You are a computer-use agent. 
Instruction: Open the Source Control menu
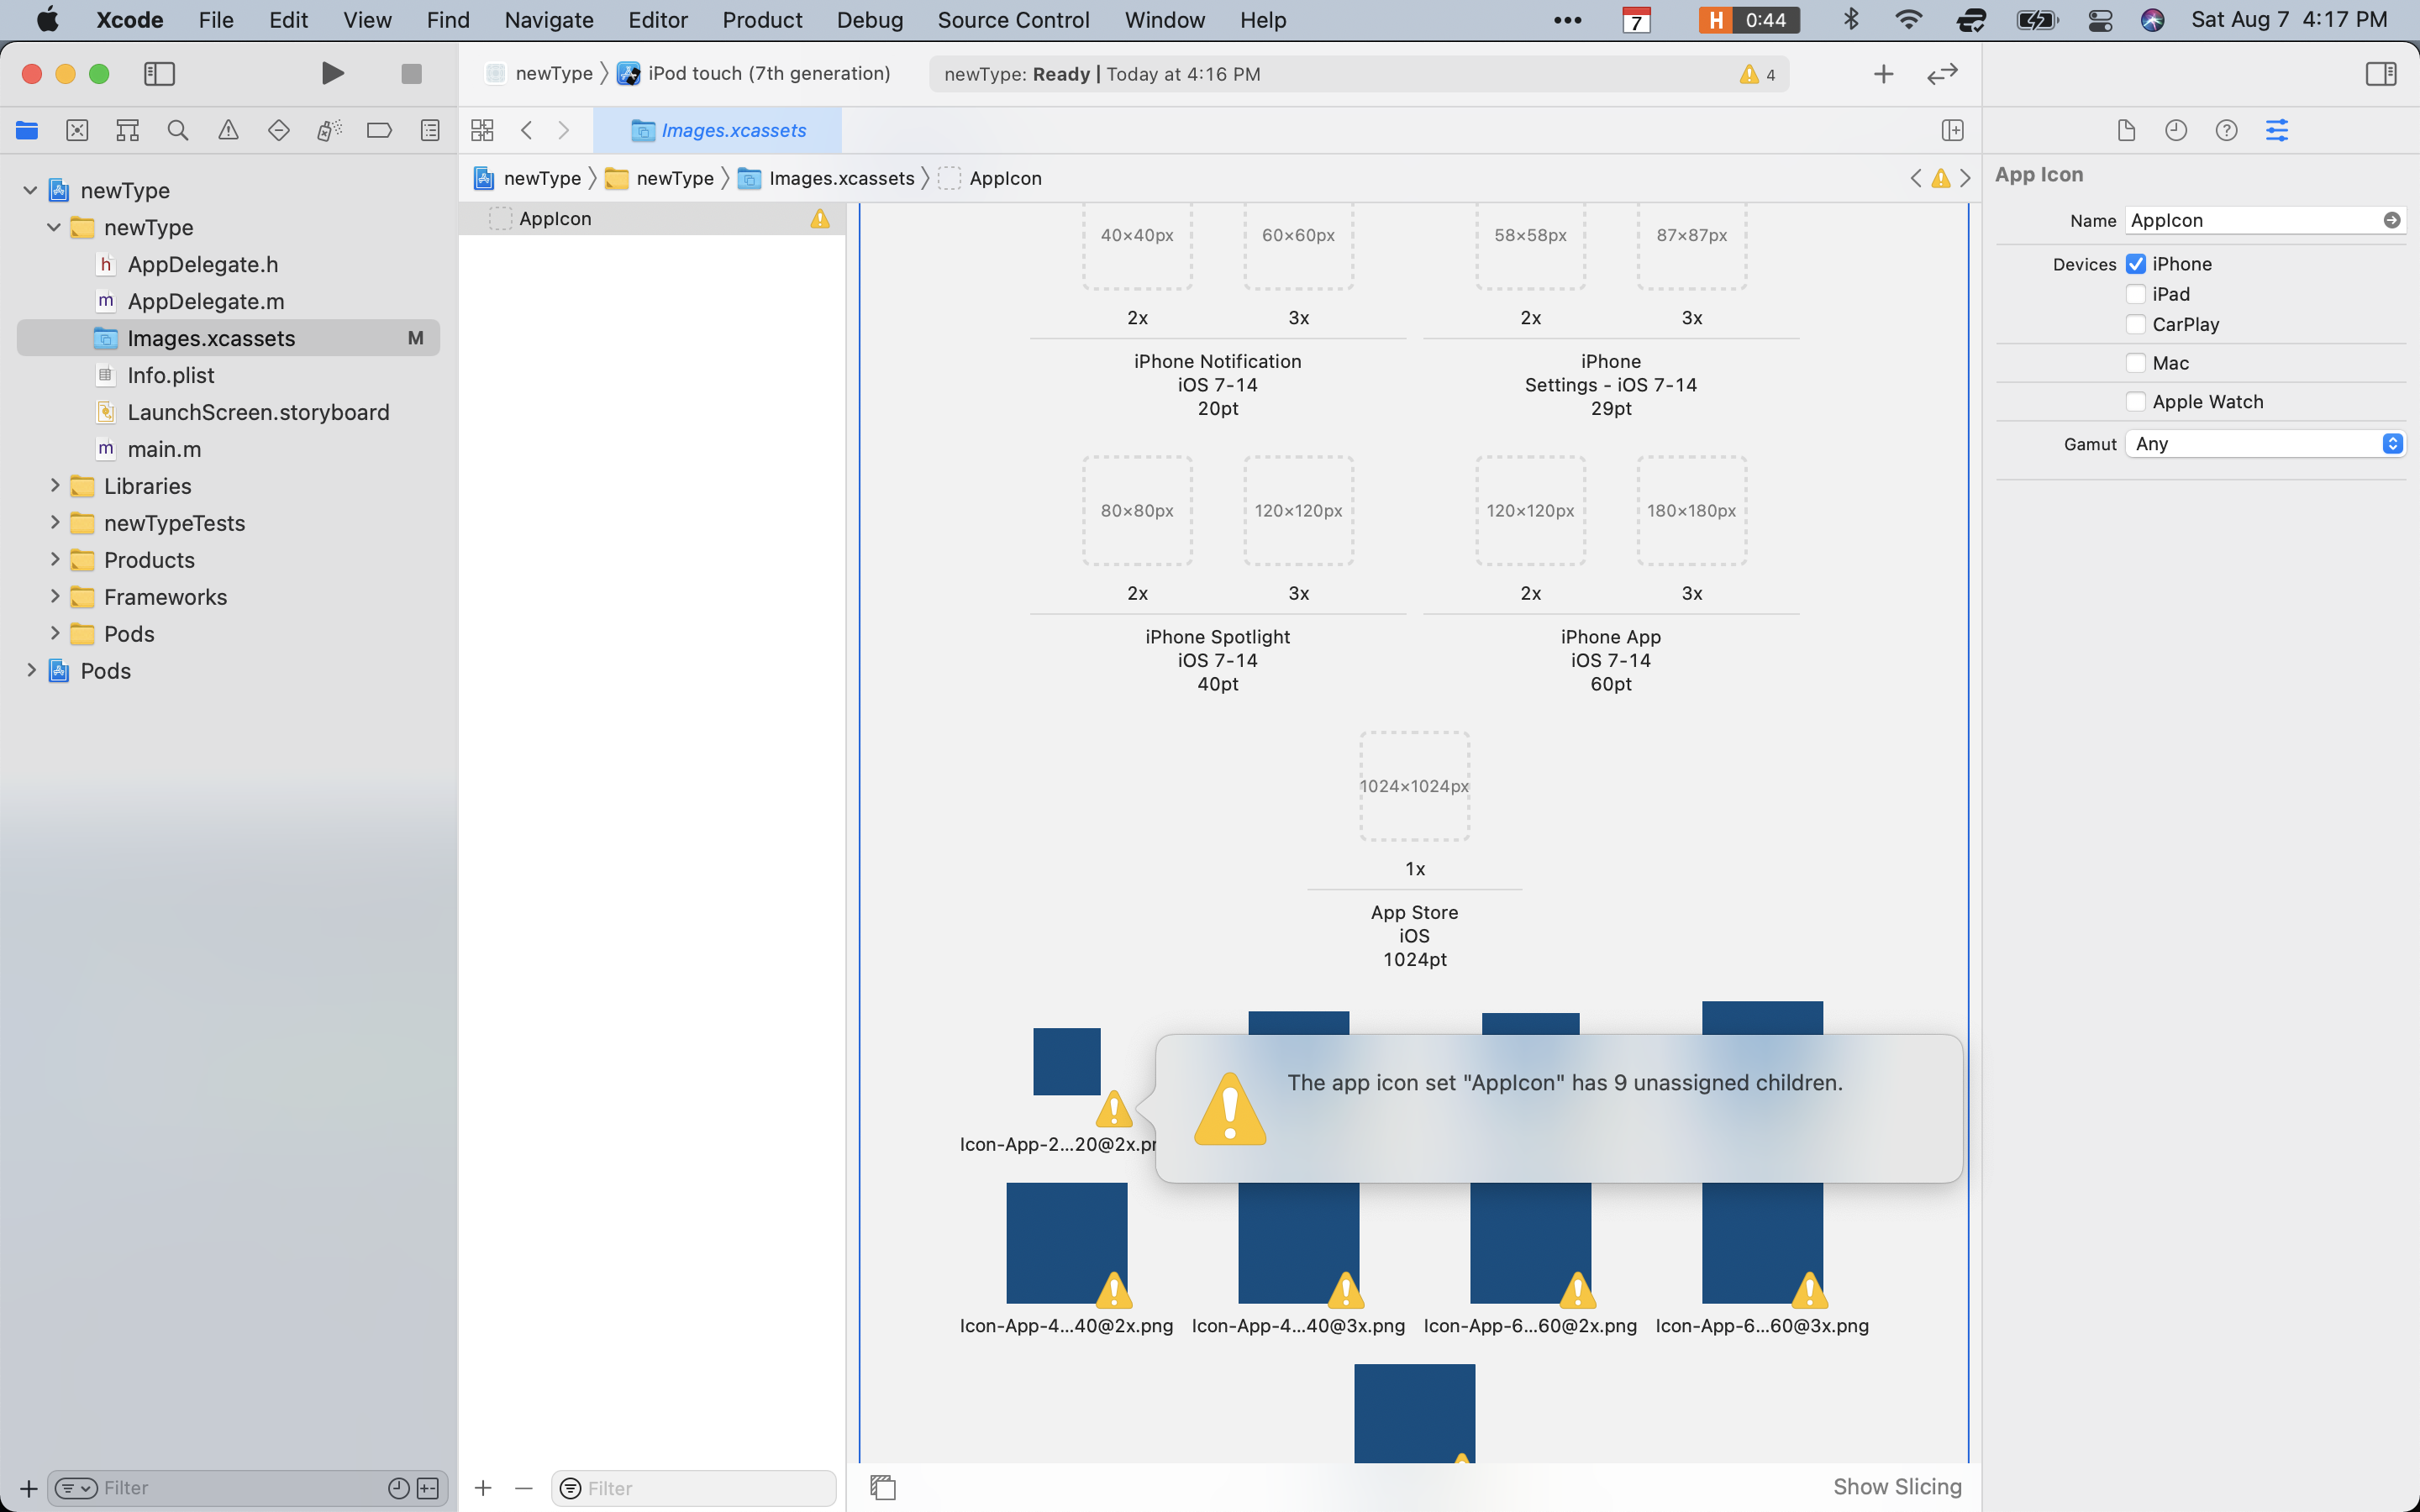click(x=1013, y=20)
